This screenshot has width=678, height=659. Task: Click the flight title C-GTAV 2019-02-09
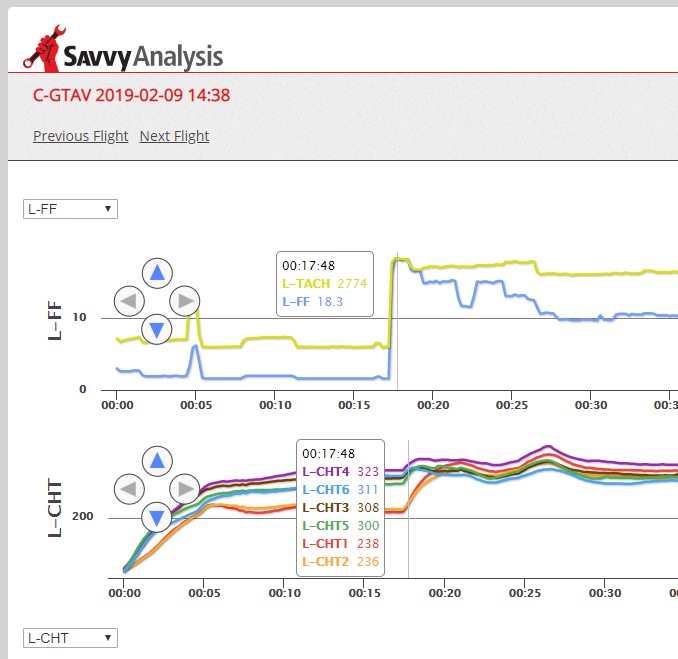click(131, 96)
